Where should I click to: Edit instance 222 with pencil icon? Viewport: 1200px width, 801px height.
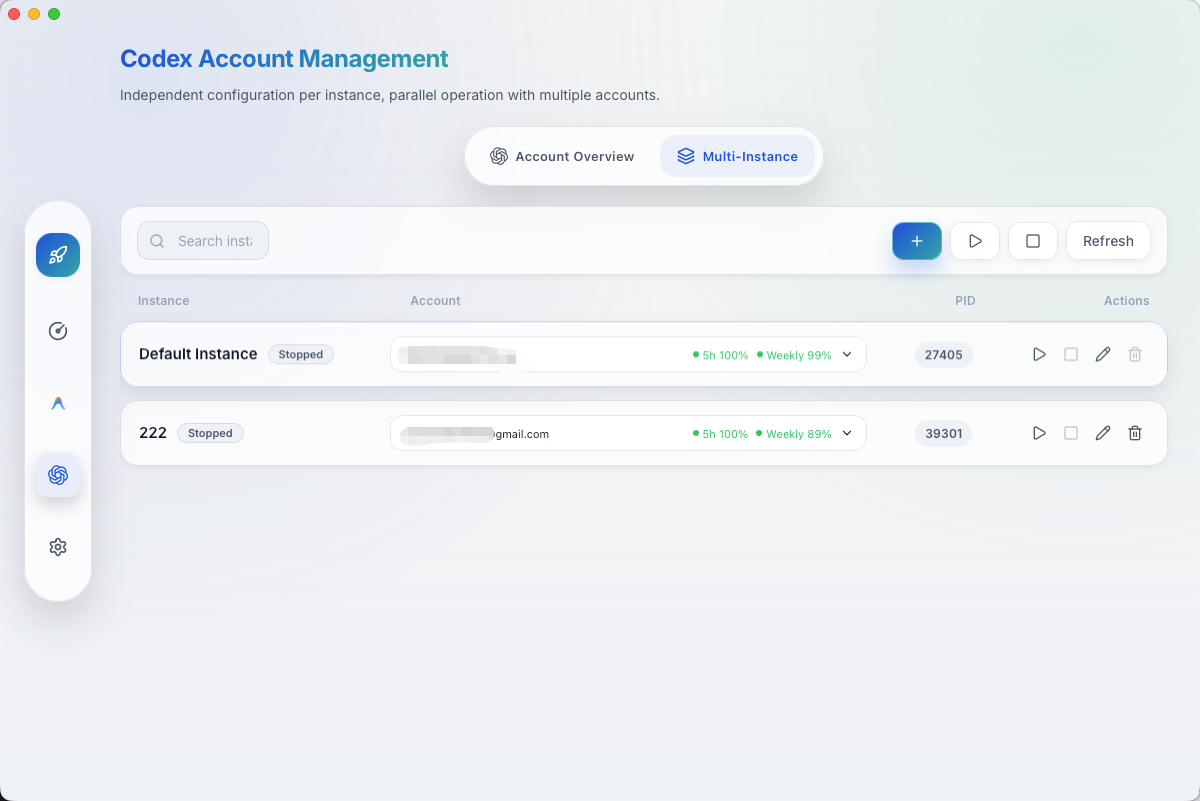tap(1103, 433)
